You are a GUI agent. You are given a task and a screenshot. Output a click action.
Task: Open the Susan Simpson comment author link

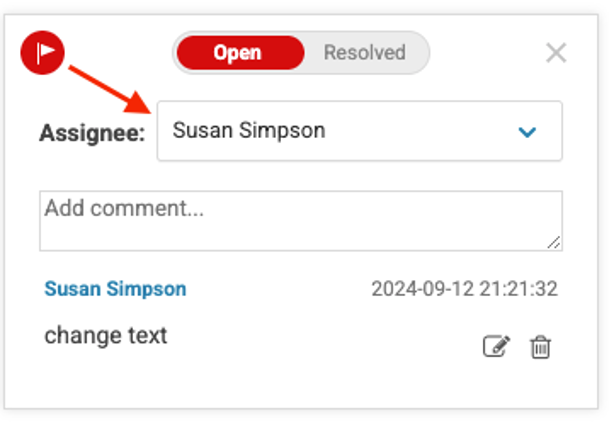(115, 289)
